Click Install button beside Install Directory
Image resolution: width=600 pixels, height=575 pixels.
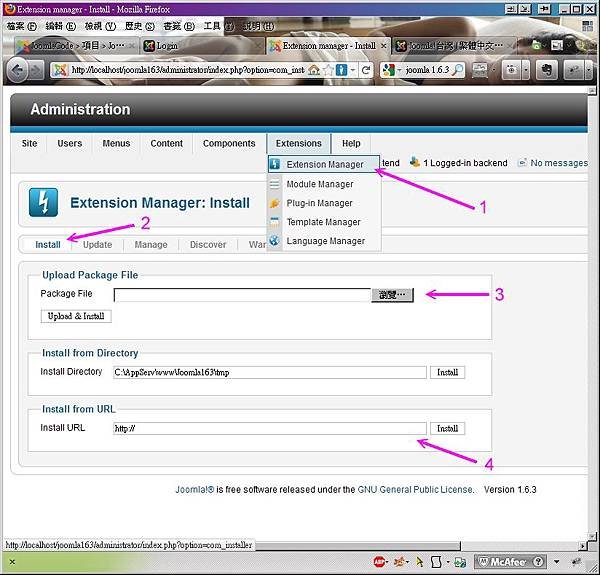click(447, 372)
